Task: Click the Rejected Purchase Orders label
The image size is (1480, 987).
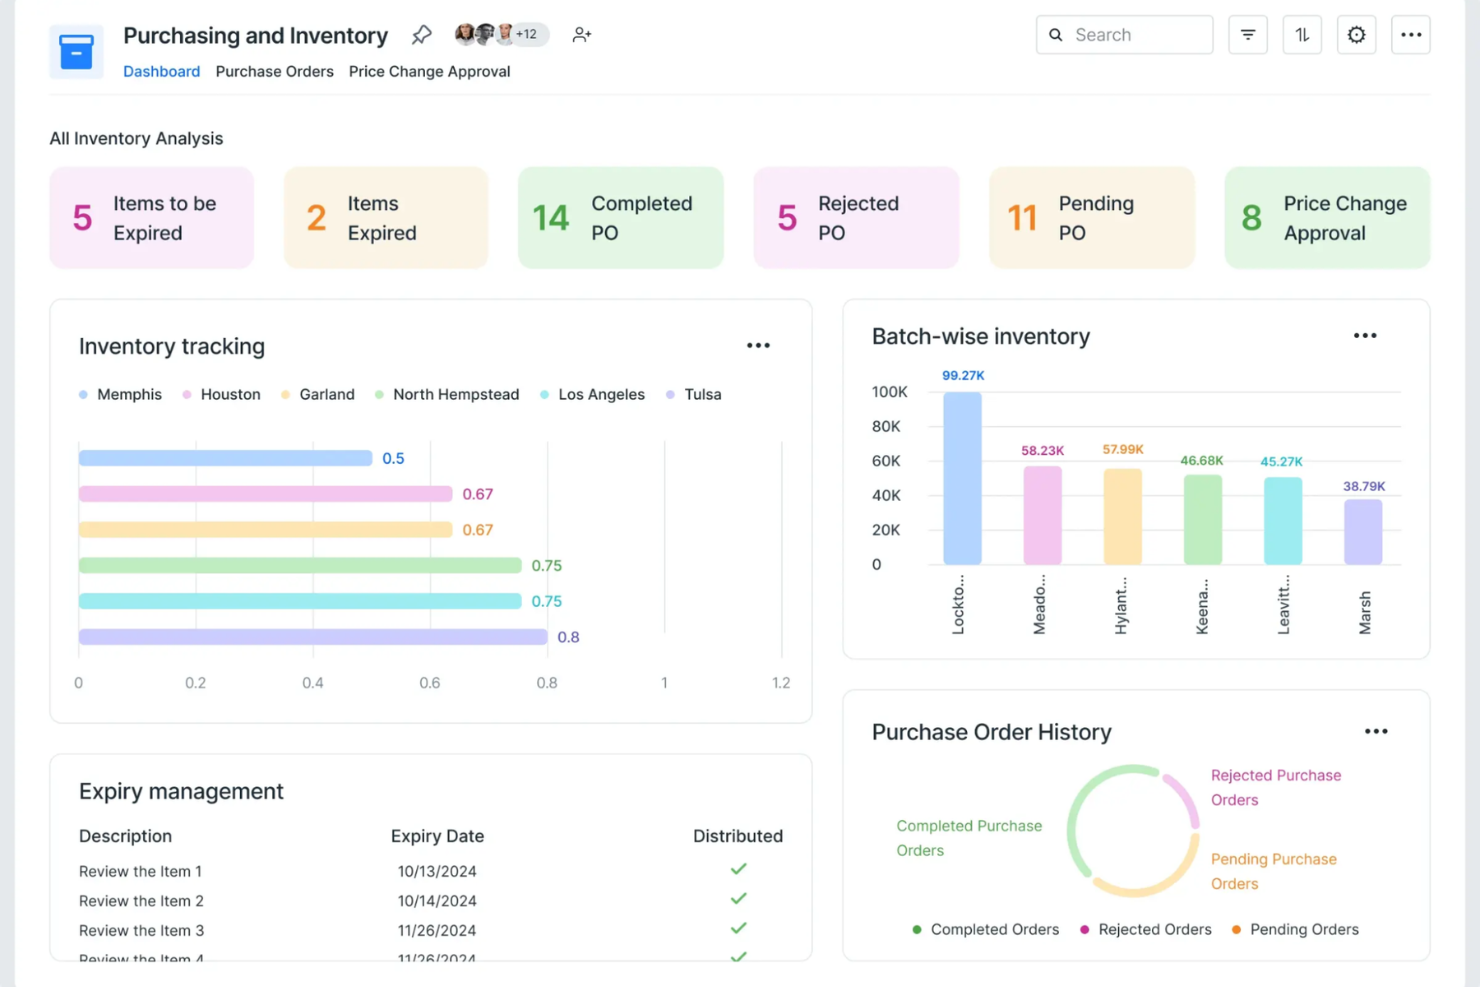Action: click(x=1276, y=788)
